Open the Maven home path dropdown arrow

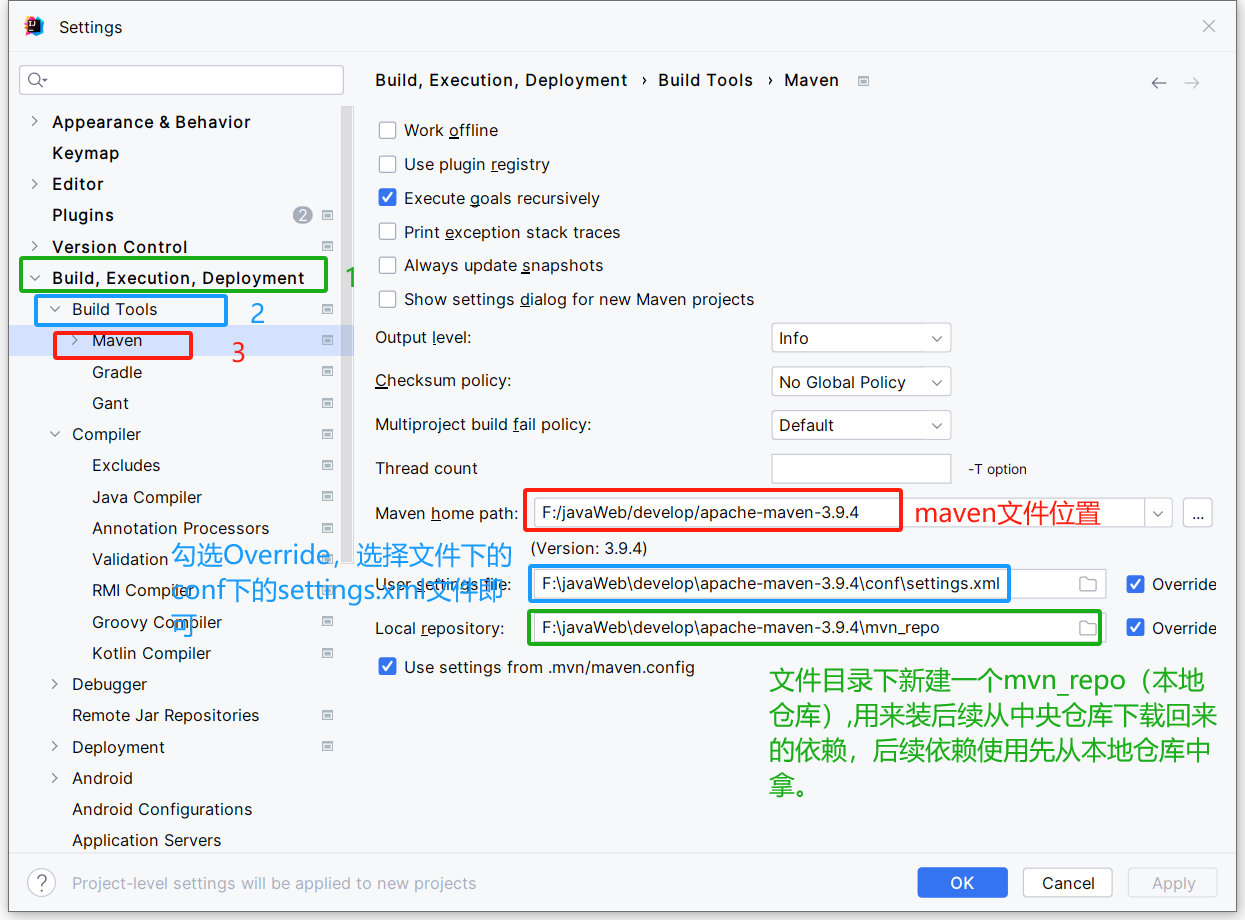(1158, 513)
